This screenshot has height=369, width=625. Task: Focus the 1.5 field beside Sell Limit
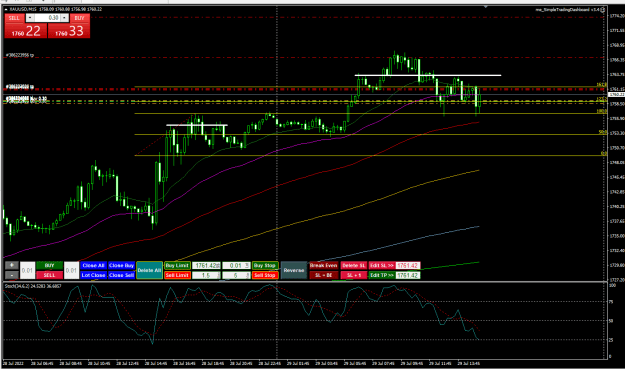pyautogui.click(x=206, y=275)
